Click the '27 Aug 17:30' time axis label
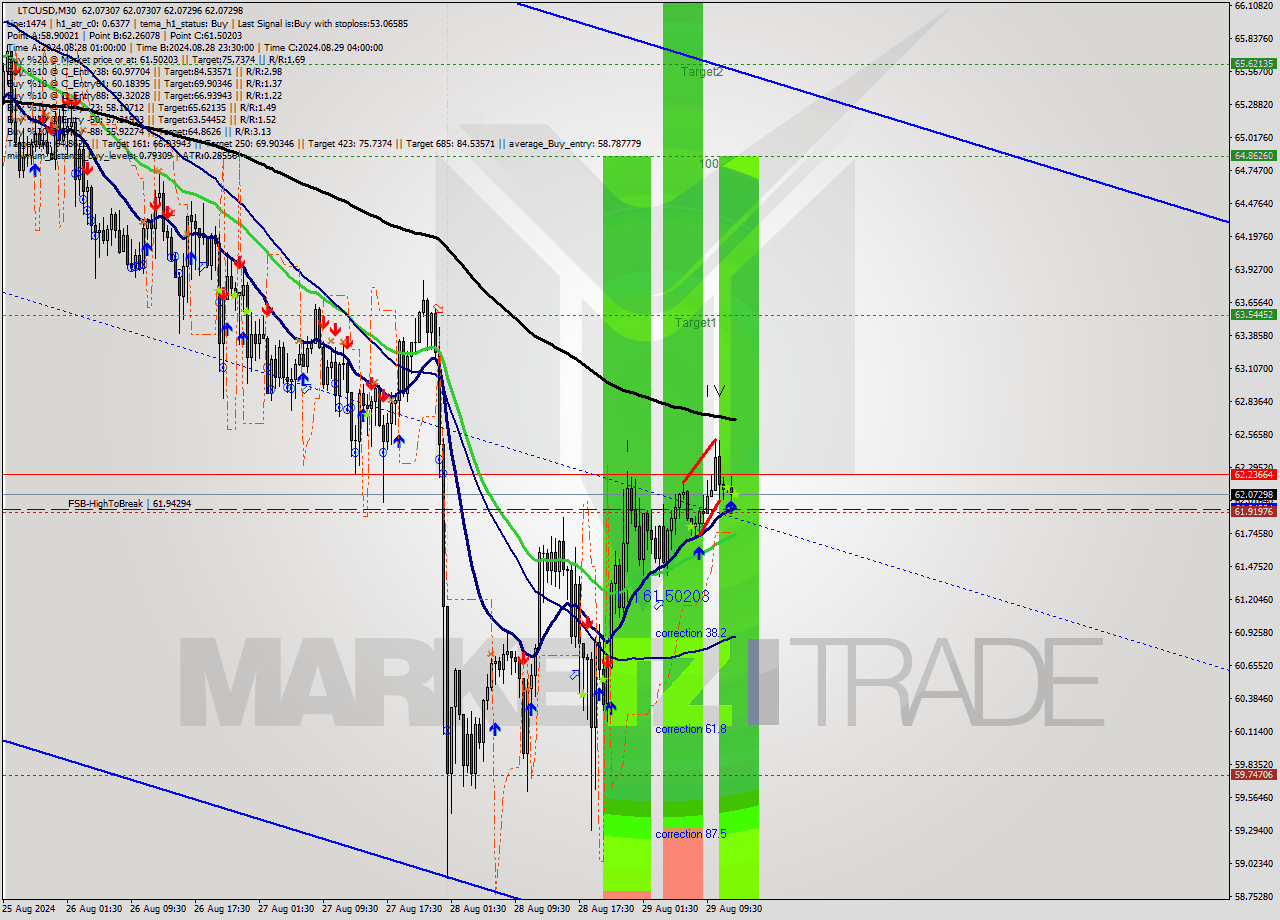1280x920 pixels. [414, 910]
